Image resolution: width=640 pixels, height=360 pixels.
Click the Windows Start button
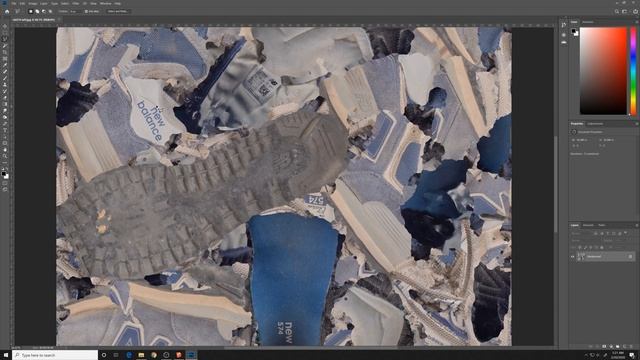coord(6,355)
